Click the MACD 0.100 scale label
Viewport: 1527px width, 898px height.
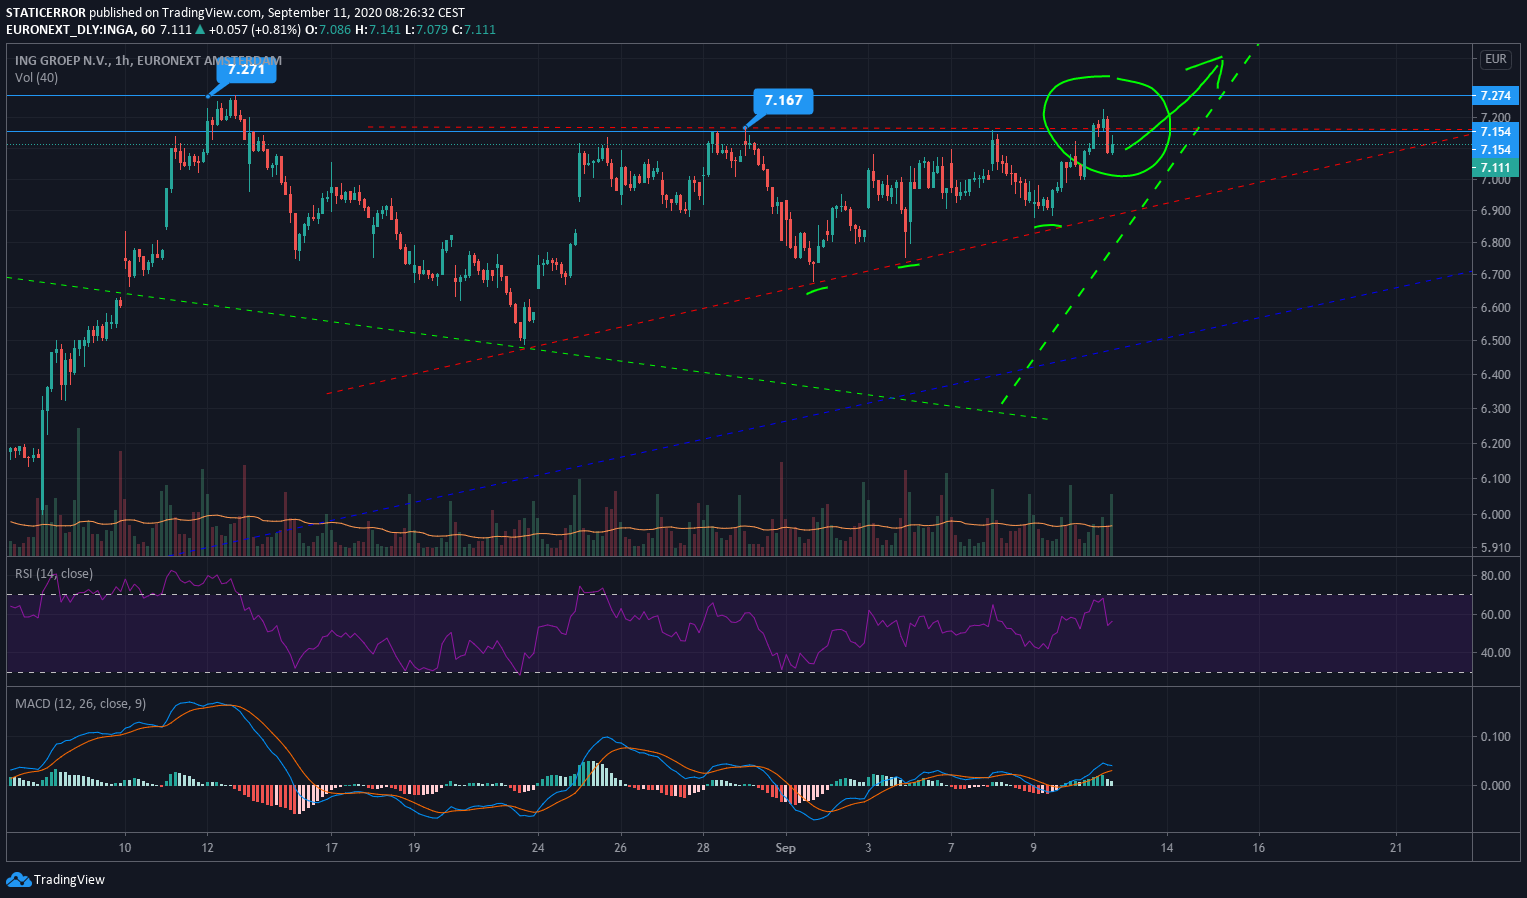pyautogui.click(x=1496, y=737)
